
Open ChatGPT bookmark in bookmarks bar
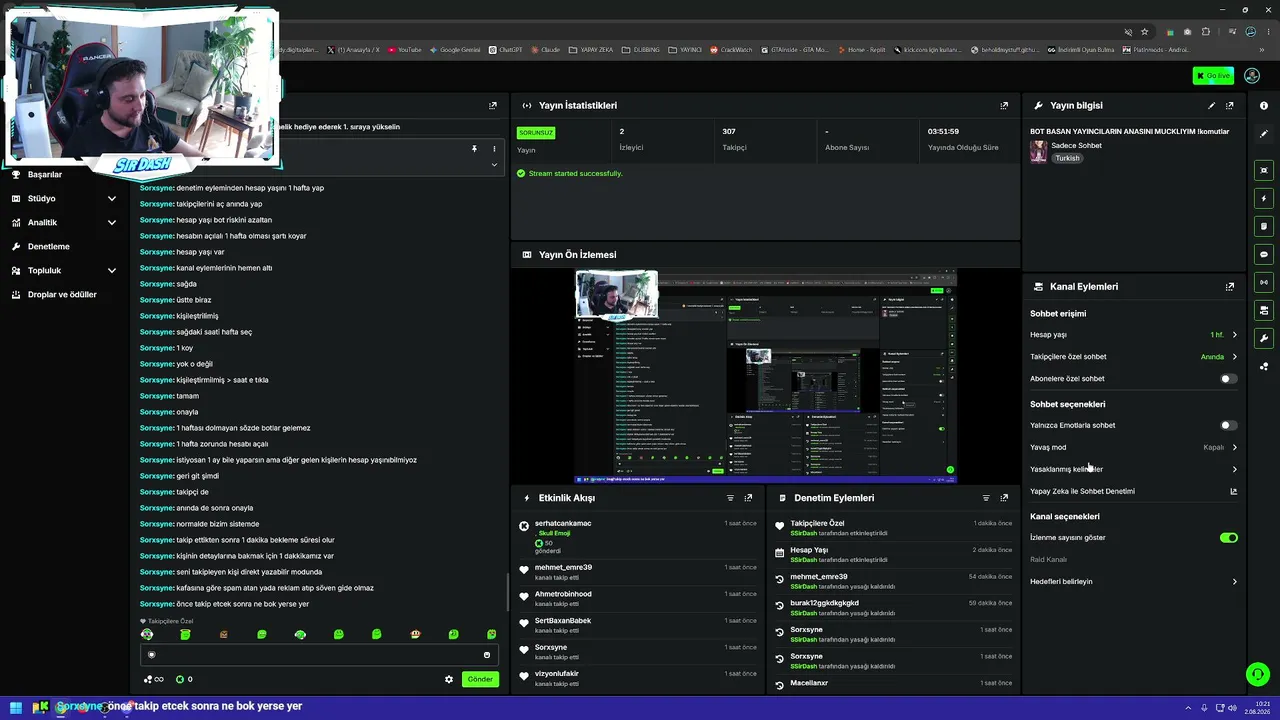[x=506, y=50]
